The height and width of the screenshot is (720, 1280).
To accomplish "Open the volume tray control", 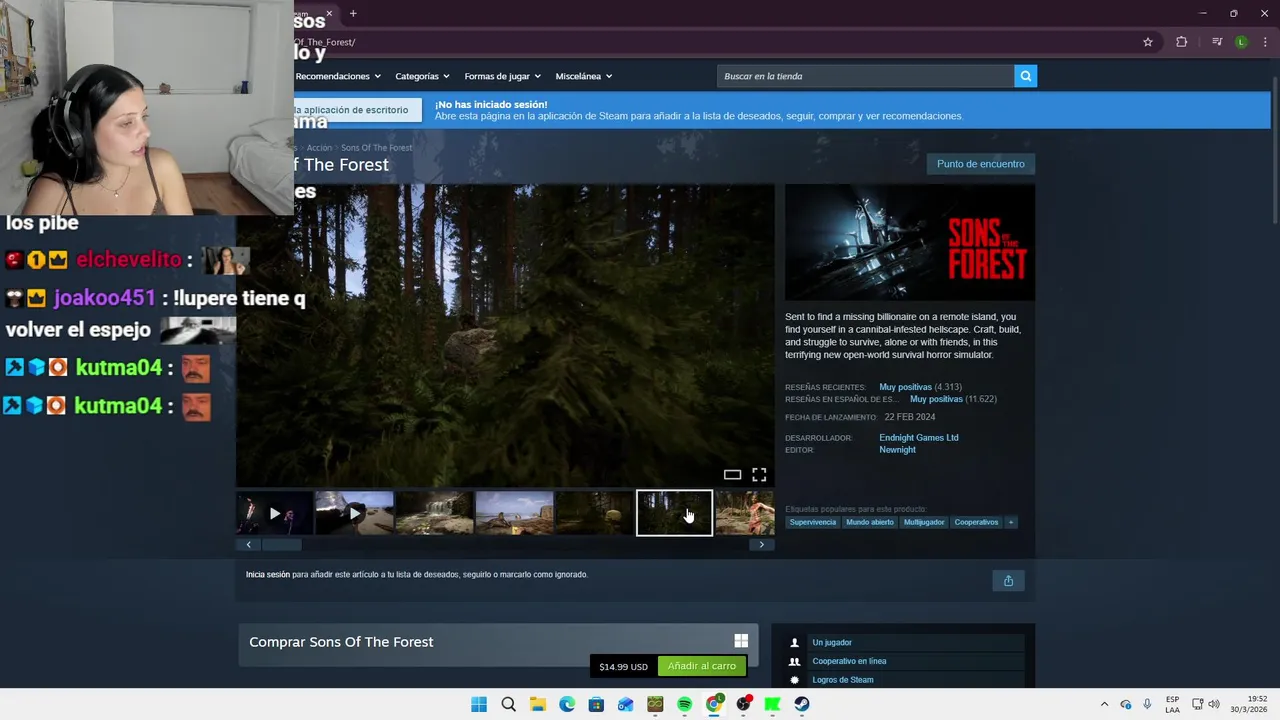I will (x=1214, y=704).
